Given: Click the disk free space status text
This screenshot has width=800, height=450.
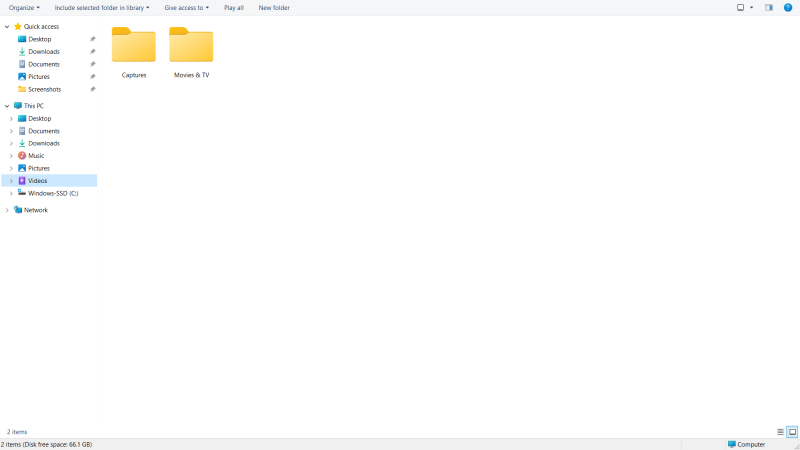Looking at the screenshot, I should (46, 444).
